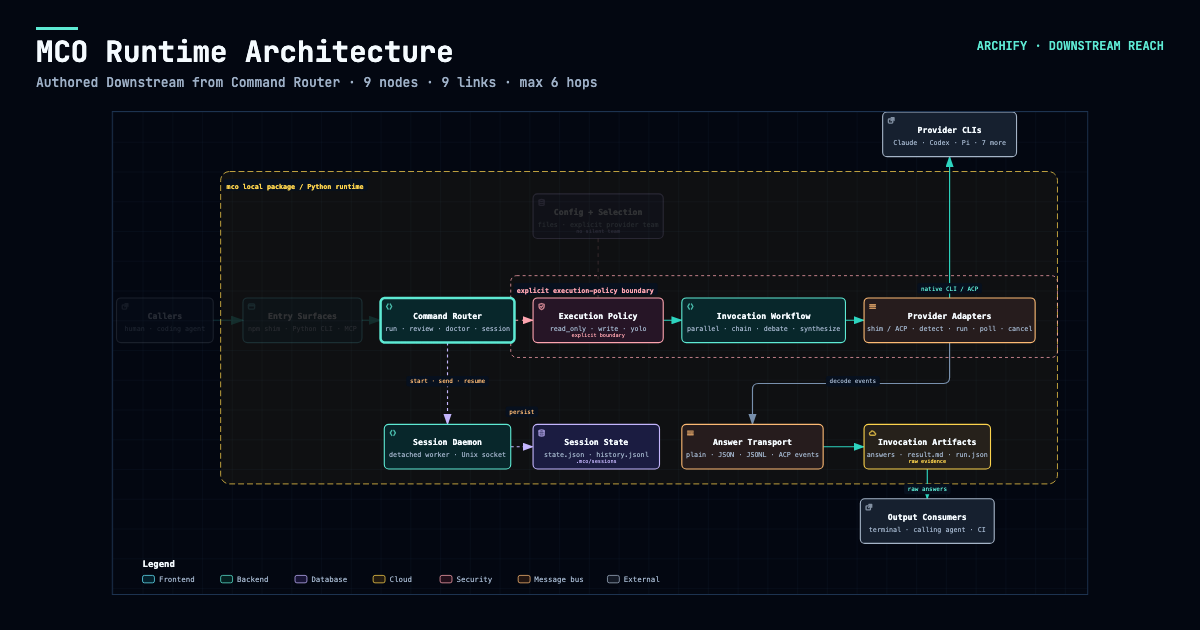Click the 'run · review · doctor · session' text
1200x630 pixels.
(x=448, y=328)
